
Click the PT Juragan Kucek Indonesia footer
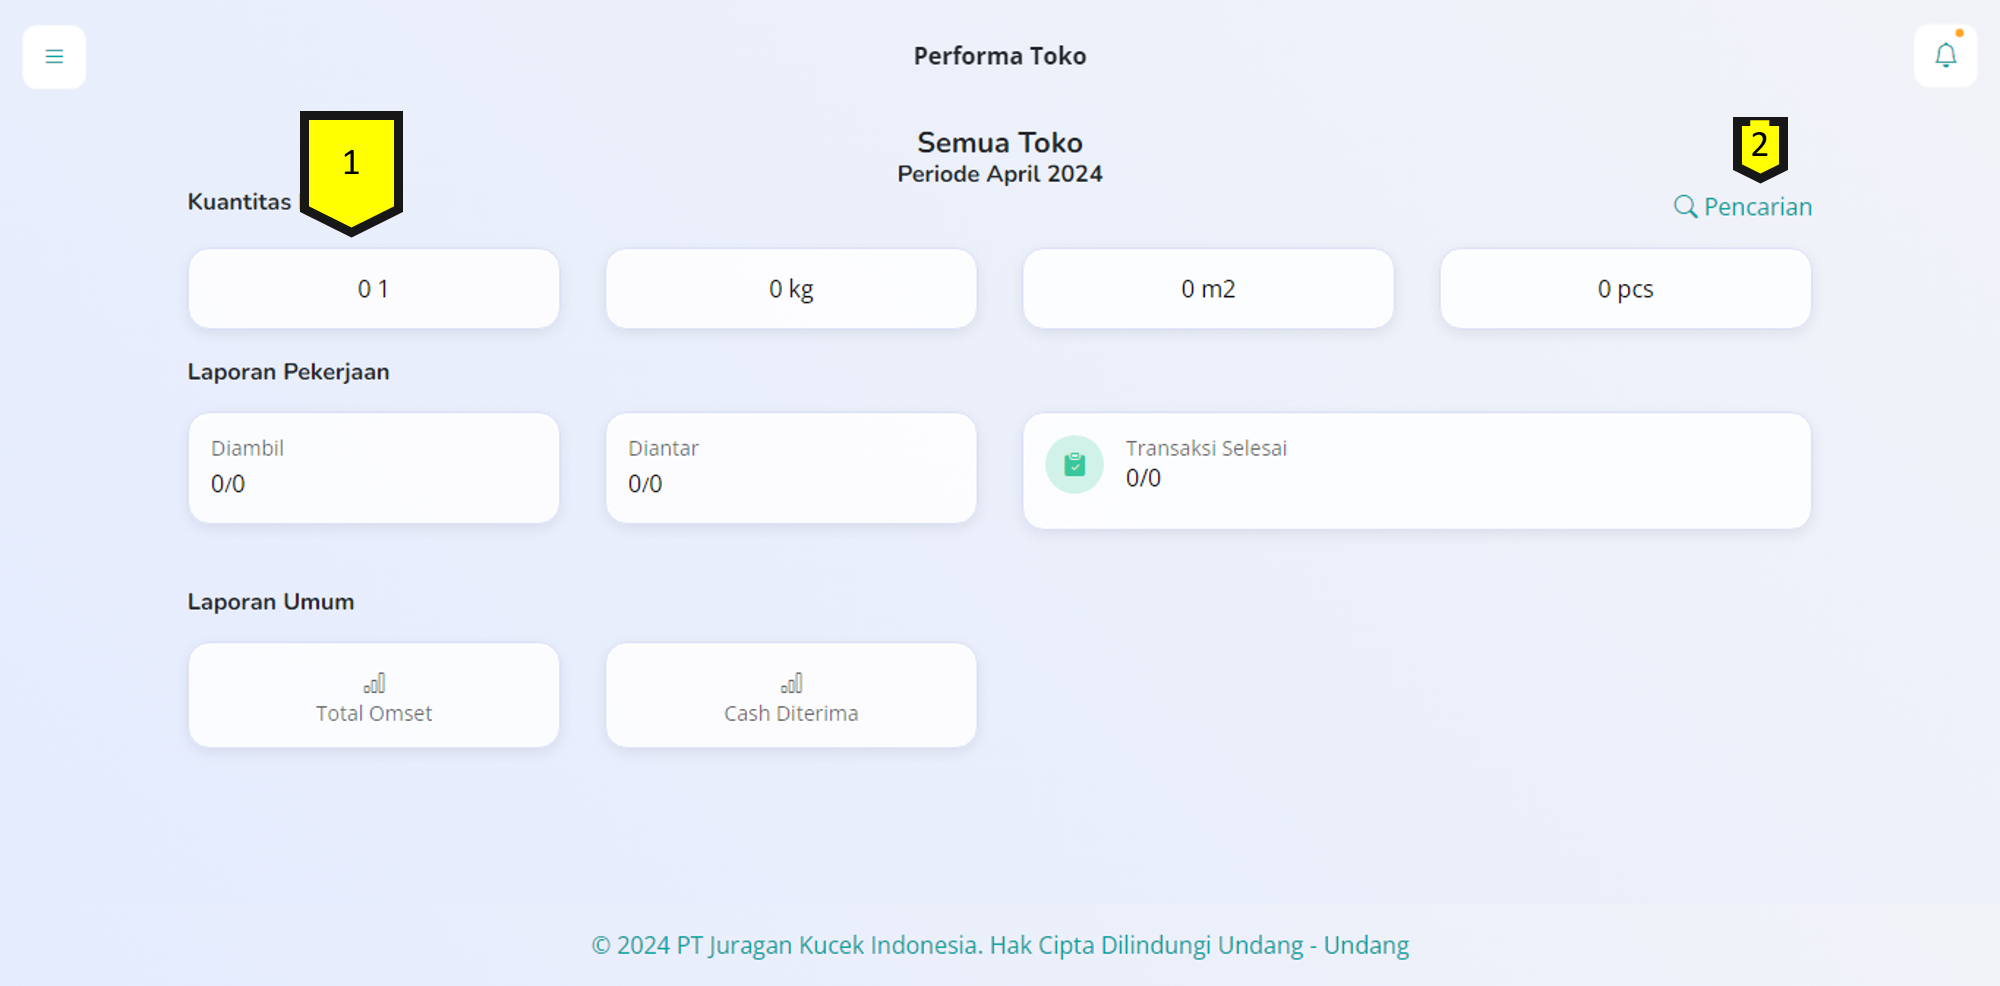click(x=1000, y=945)
